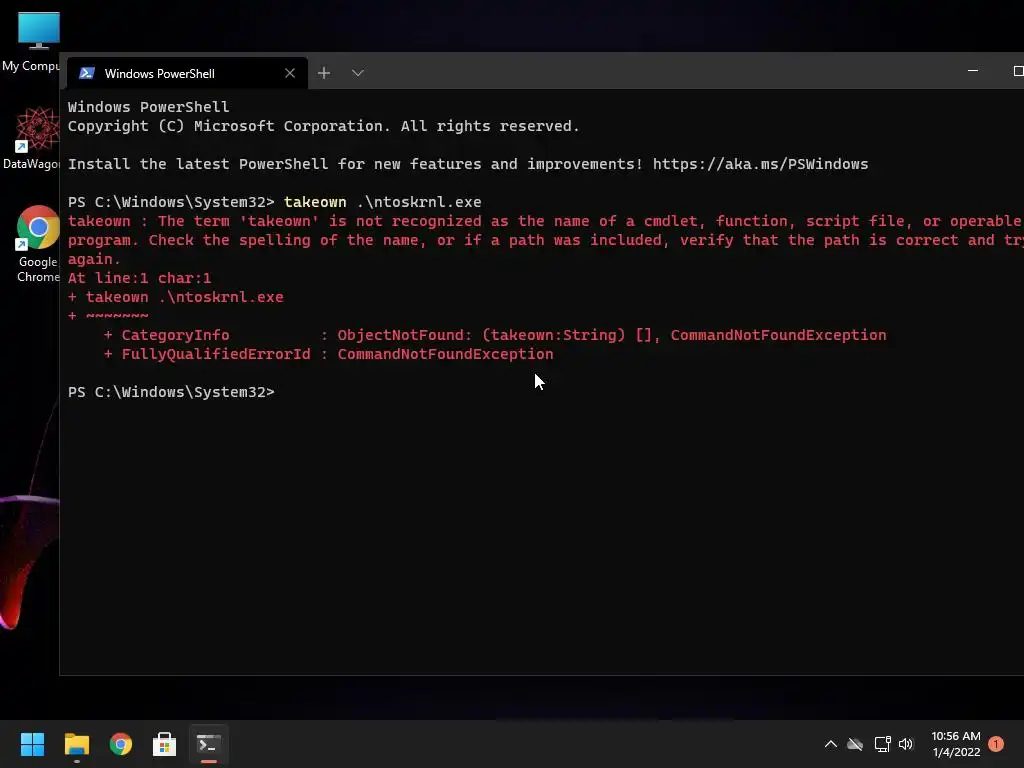Screen dimensions: 1024x768
Task: Open File Explorer from the taskbar
Action: coord(76,744)
